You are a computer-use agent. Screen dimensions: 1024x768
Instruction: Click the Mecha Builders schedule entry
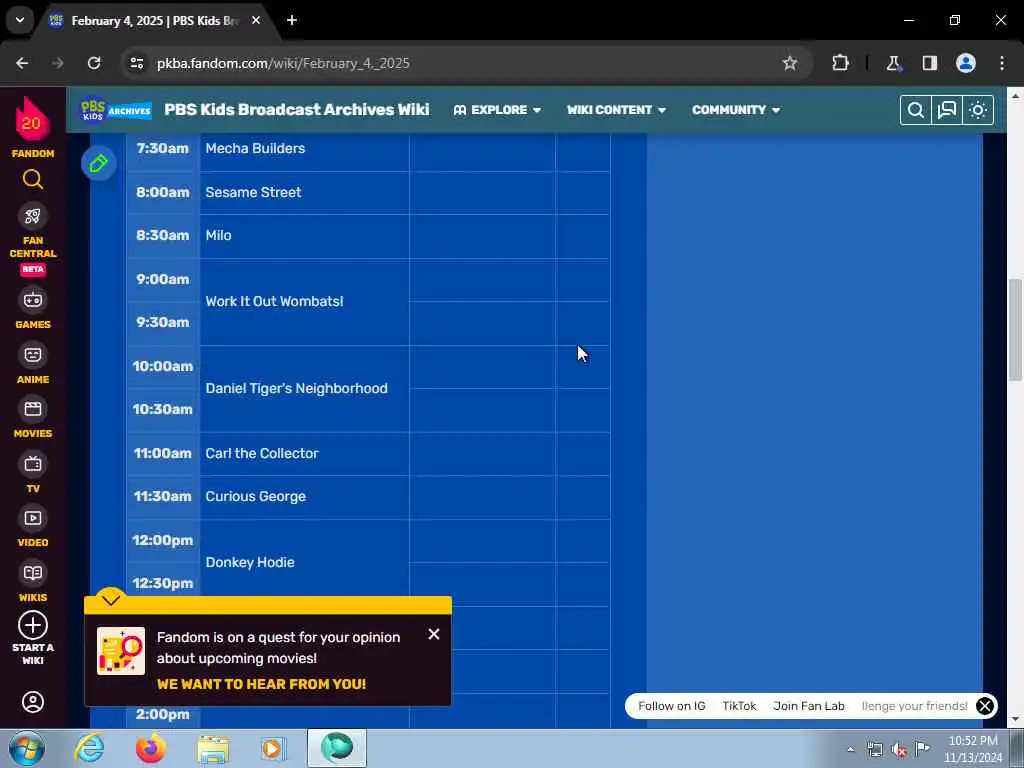(x=255, y=148)
